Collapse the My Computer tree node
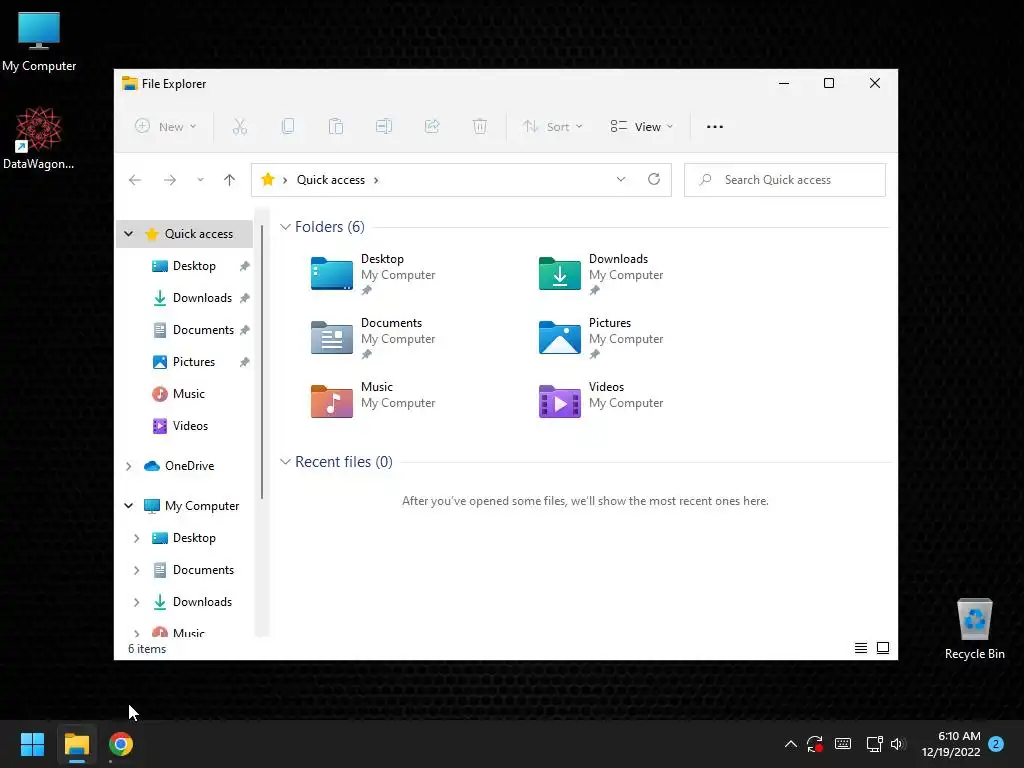This screenshot has height=768, width=1024. coord(129,505)
